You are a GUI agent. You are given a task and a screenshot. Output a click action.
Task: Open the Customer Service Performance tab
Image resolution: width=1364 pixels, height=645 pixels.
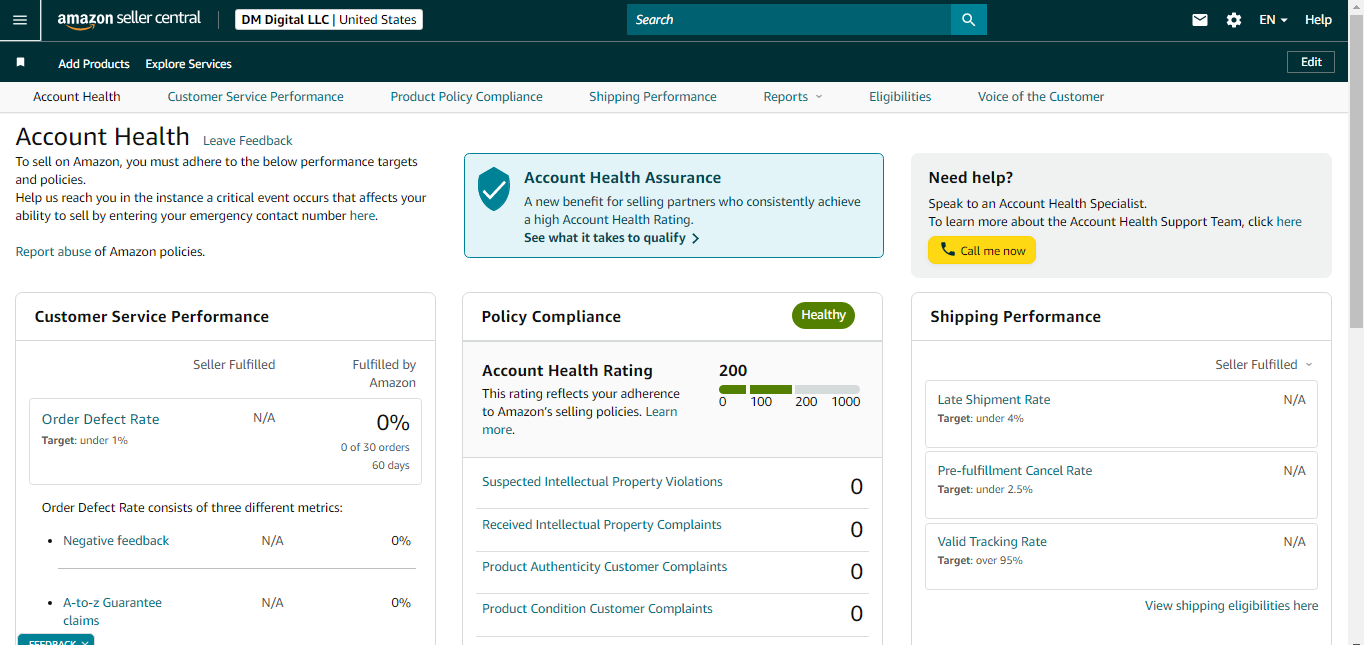[255, 97]
